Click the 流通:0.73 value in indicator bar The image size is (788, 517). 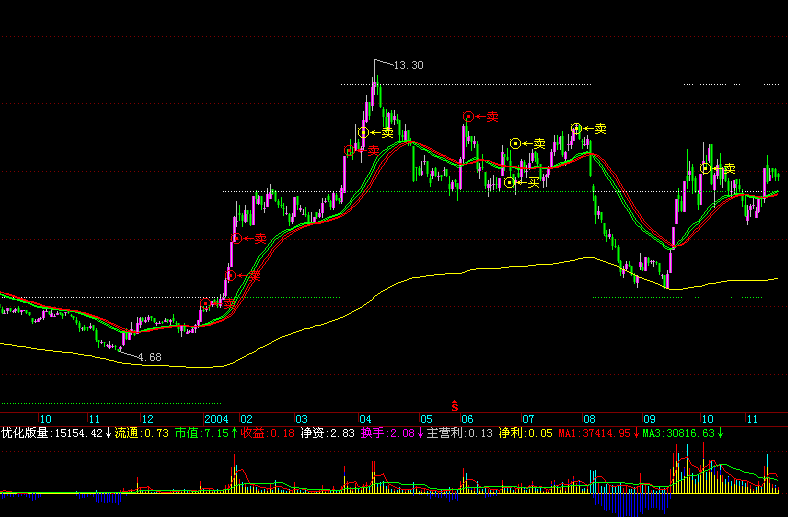(x=142, y=433)
